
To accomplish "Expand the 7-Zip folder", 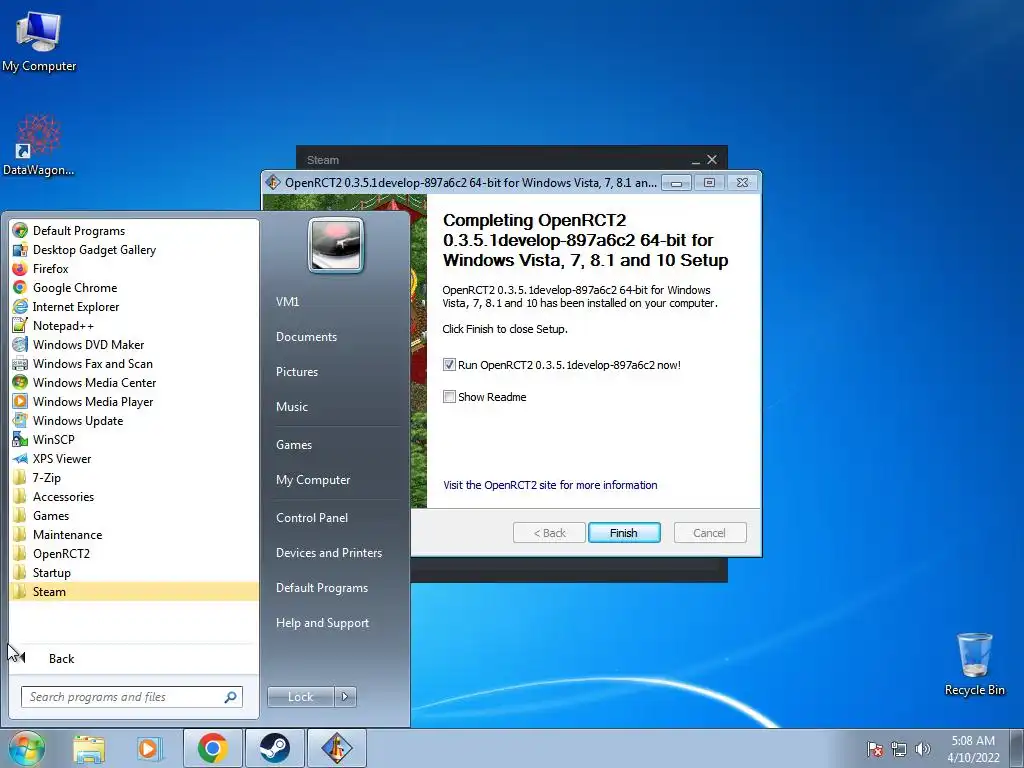I will click(46, 477).
